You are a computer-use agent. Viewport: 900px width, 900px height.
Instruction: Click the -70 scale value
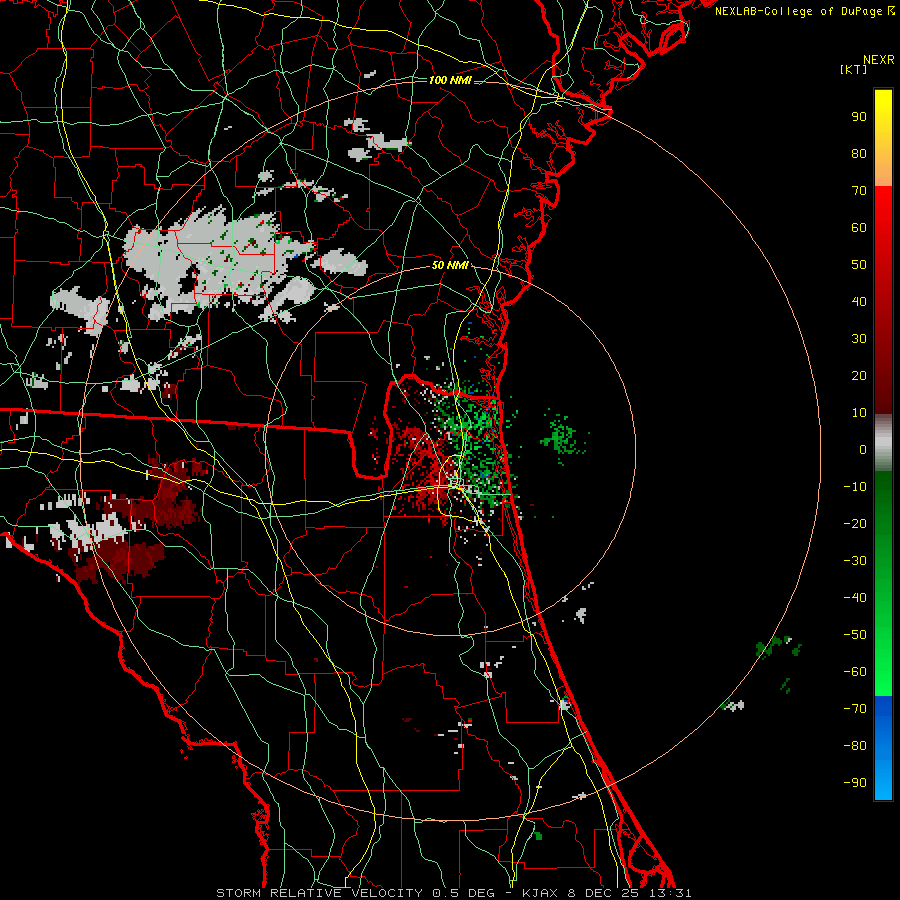pos(855,709)
